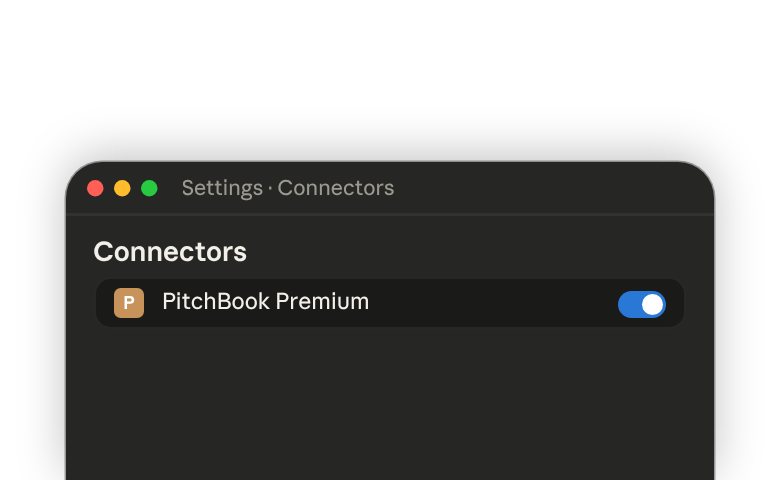Select the PitchBook Premium label text
The width and height of the screenshot is (780, 480).
266,301
